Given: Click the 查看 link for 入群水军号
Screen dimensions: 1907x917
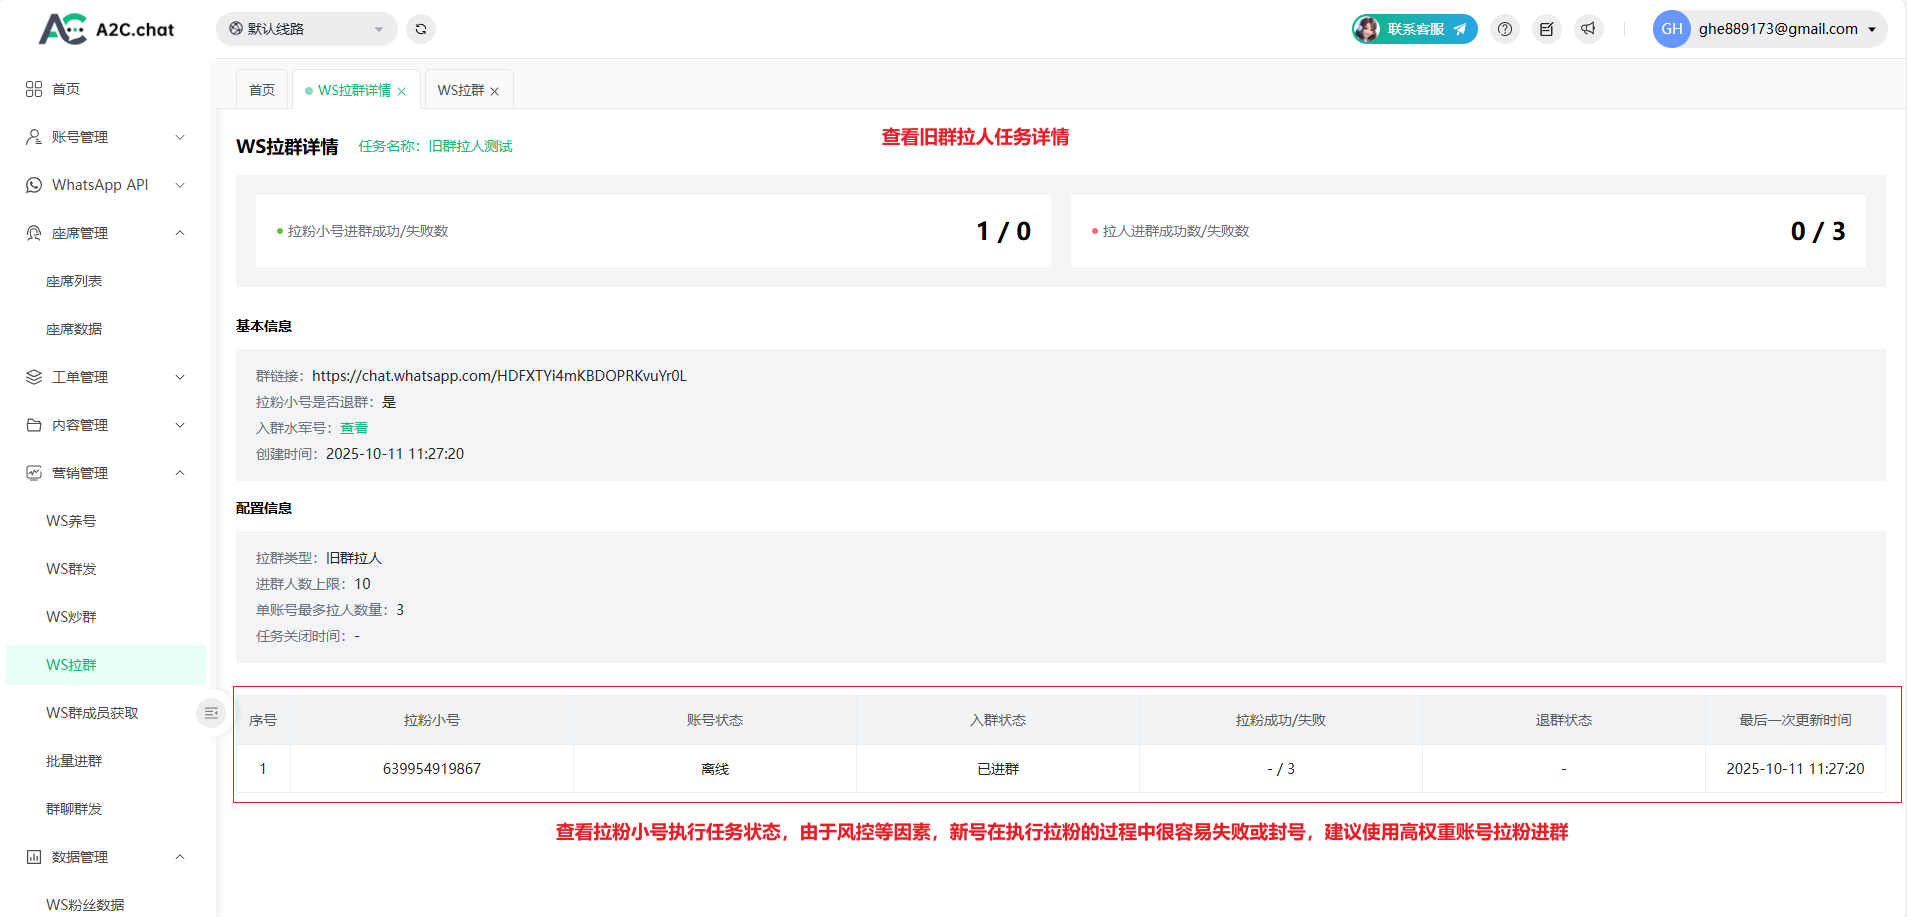Looking at the screenshot, I should (x=354, y=428).
